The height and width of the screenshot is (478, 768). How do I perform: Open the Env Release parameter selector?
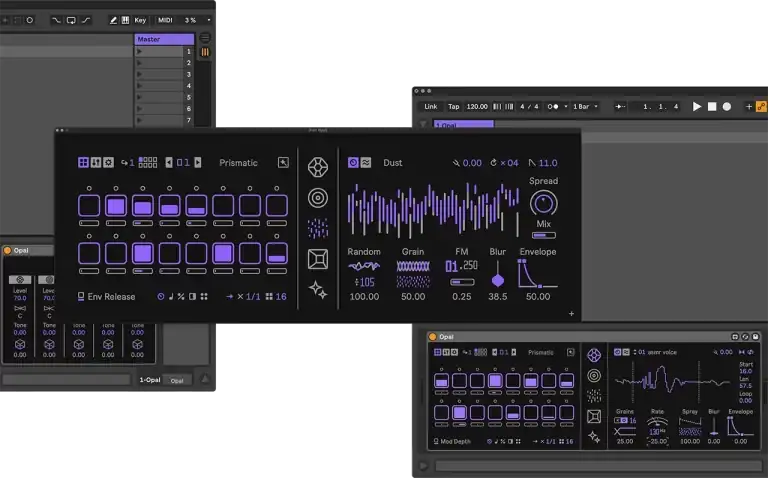point(106,296)
